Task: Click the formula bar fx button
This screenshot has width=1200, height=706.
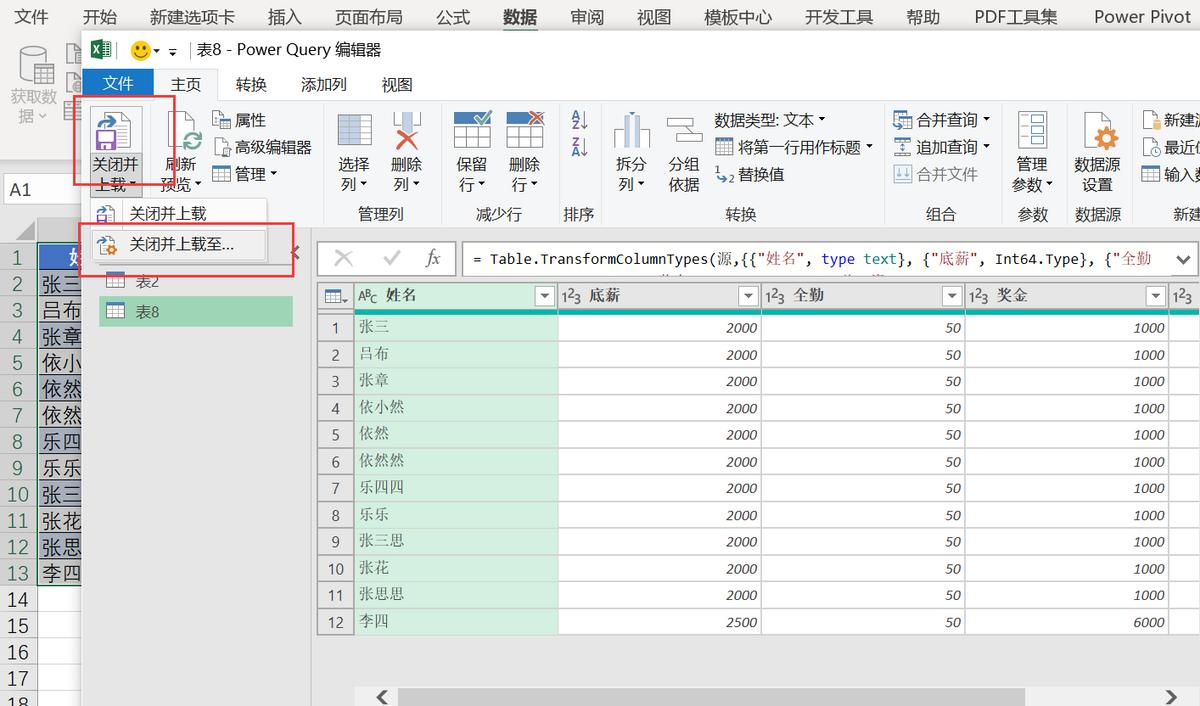Action: coord(434,259)
